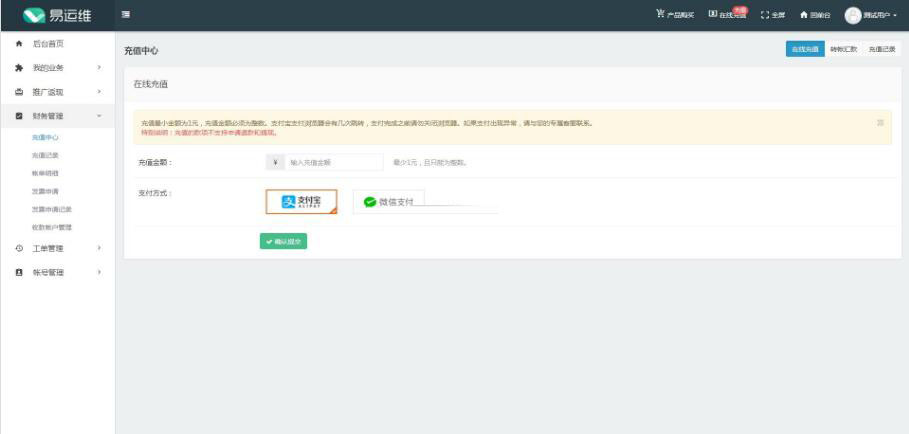
Task: Collapse the 财务管理 section chevron
Action: click(99, 116)
